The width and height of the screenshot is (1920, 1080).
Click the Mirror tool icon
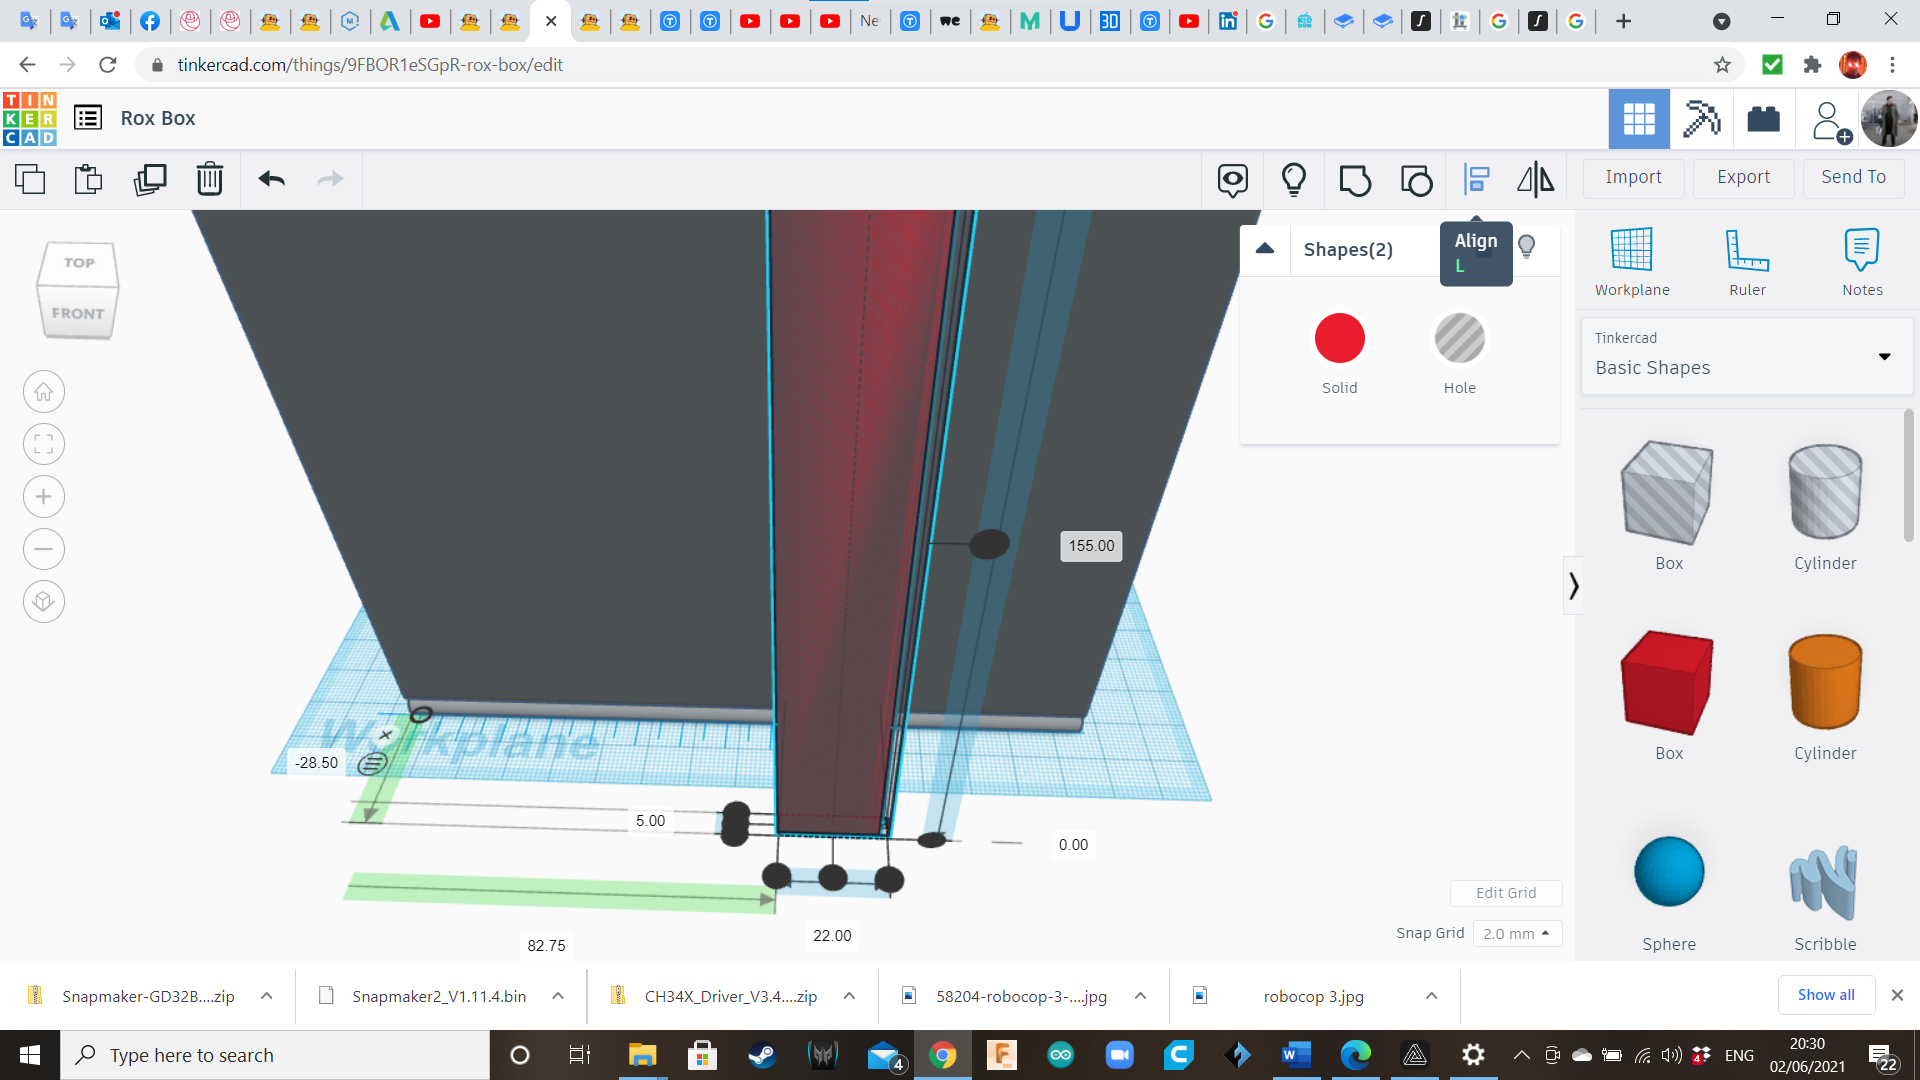coord(1535,179)
